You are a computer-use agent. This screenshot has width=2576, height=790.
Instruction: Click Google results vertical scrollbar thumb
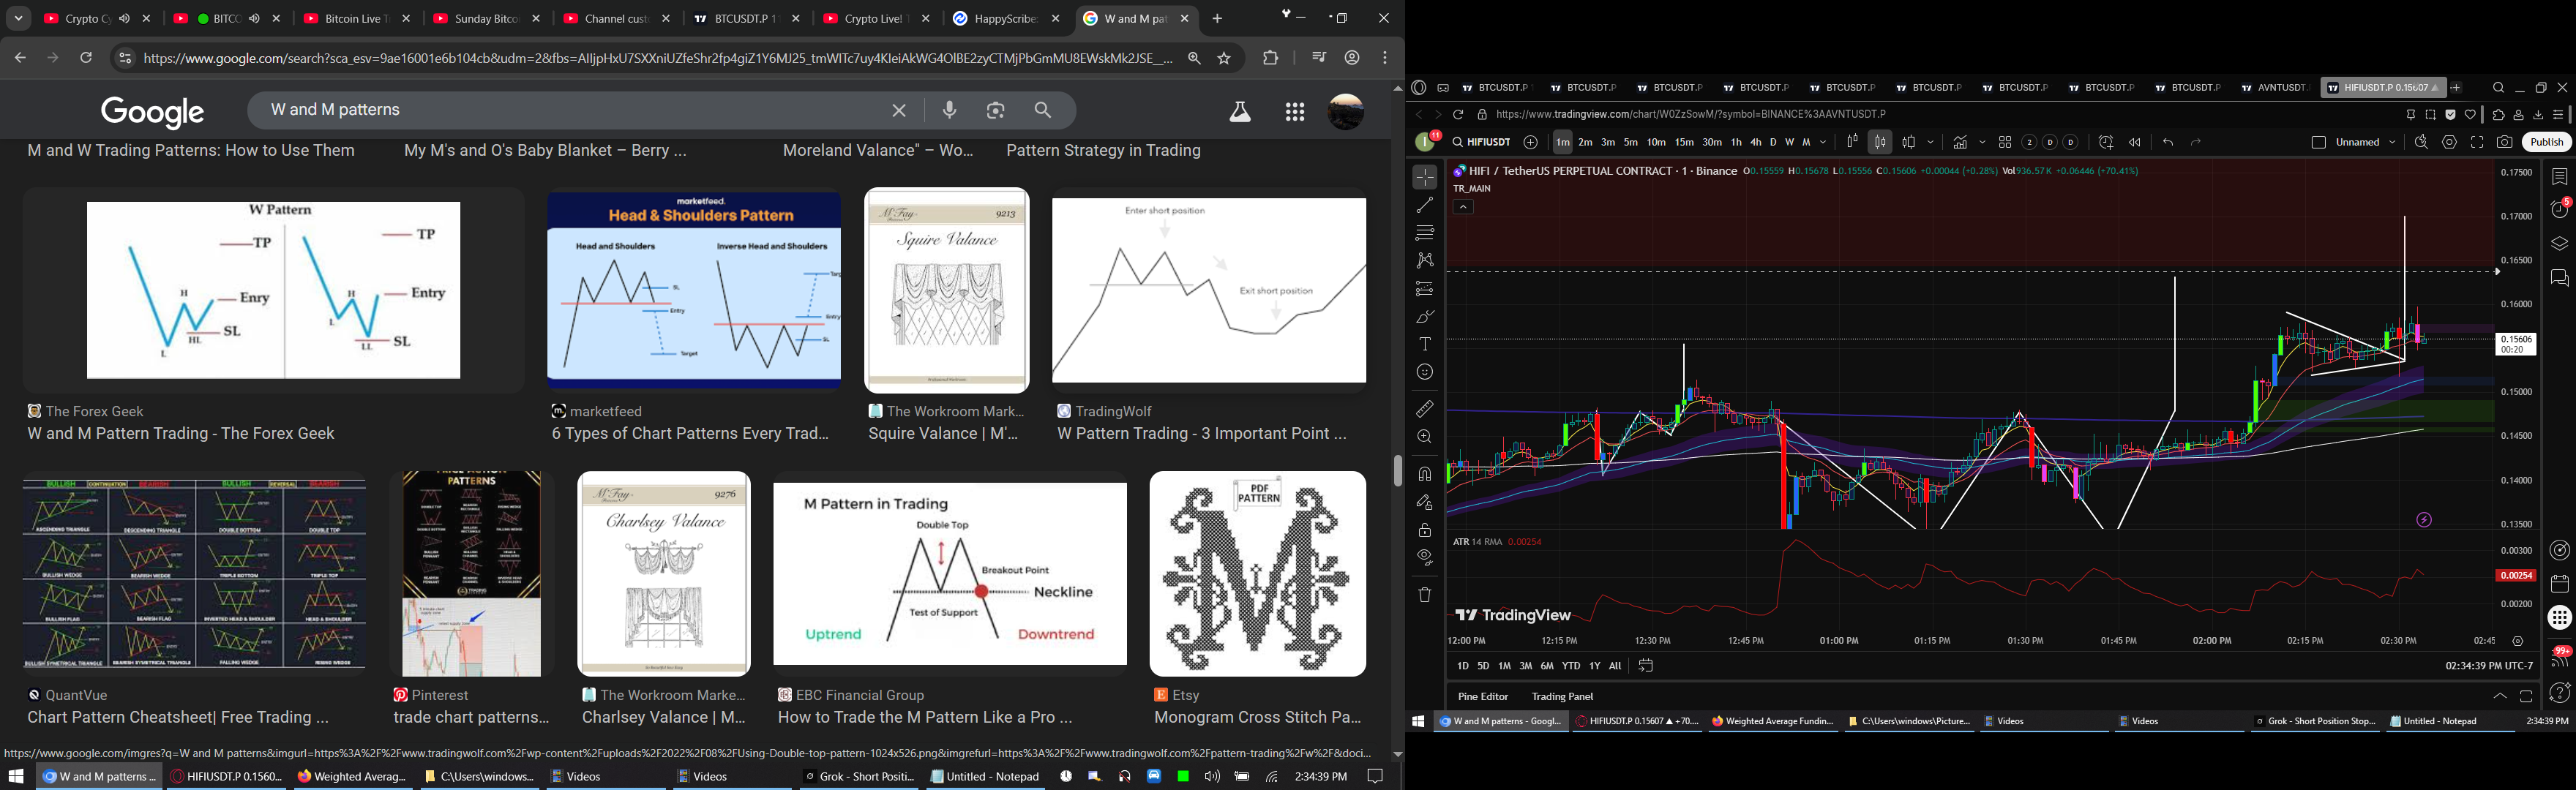click(1397, 470)
